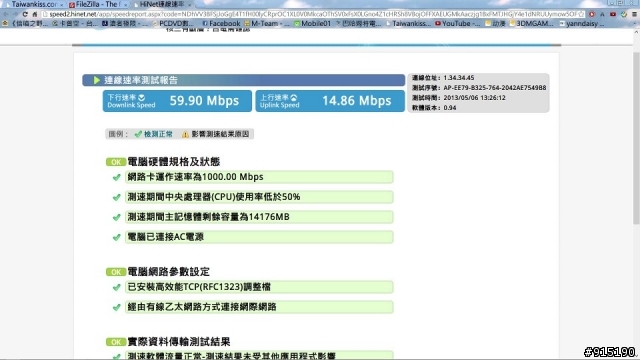
Task: Open the Chrome menu icon
Action: coord(634,14)
